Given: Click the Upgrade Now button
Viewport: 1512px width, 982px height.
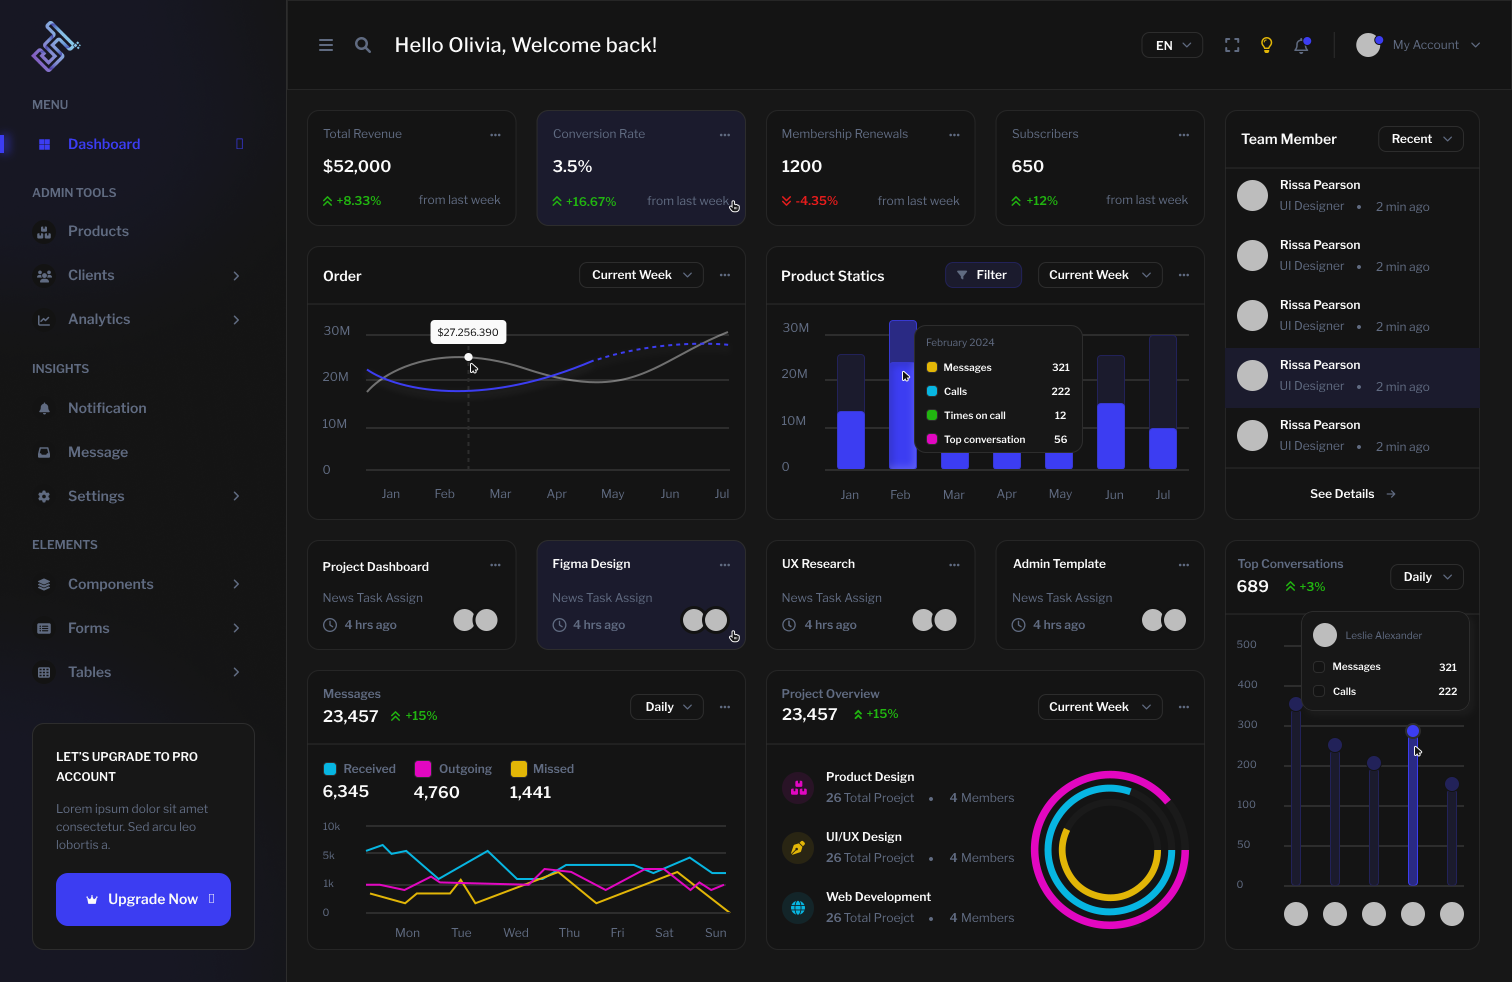Looking at the screenshot, I should tap(143, 899).
